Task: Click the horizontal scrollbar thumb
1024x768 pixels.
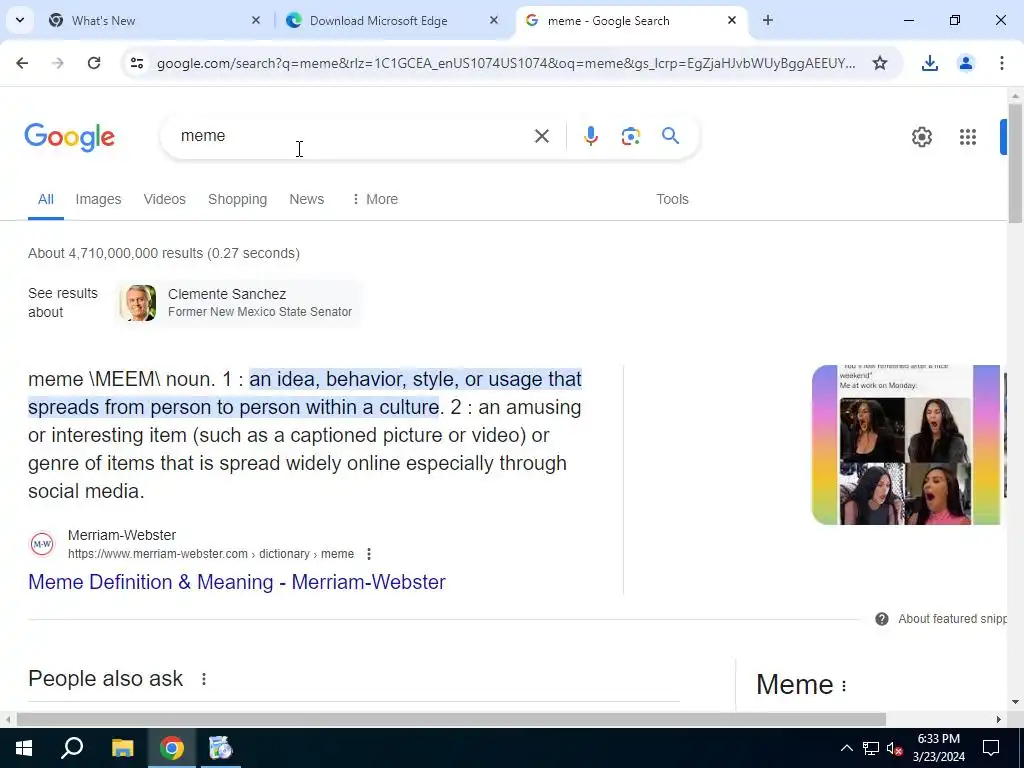Action: pyautogui.click(x=451, y=720)
